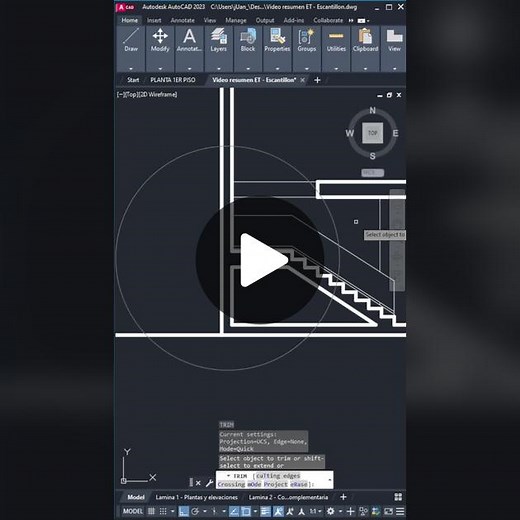The height and width of the screenshot is (520, 520).
Task: Expand the command line history arrow
Action: click(330, 480)
